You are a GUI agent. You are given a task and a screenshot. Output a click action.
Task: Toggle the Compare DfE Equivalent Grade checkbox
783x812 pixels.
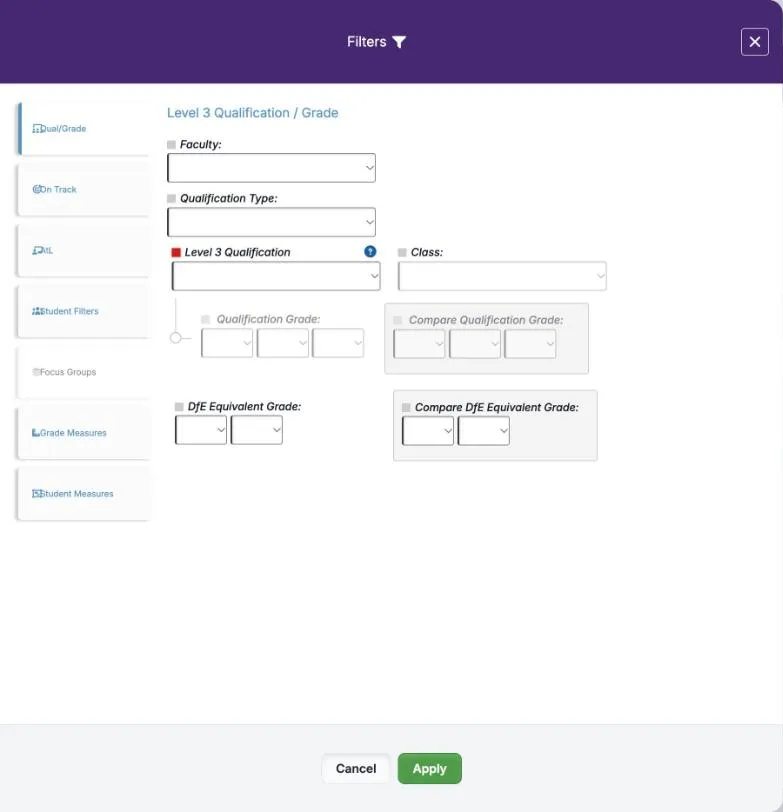pyautogui.click(x=406, y=408)
